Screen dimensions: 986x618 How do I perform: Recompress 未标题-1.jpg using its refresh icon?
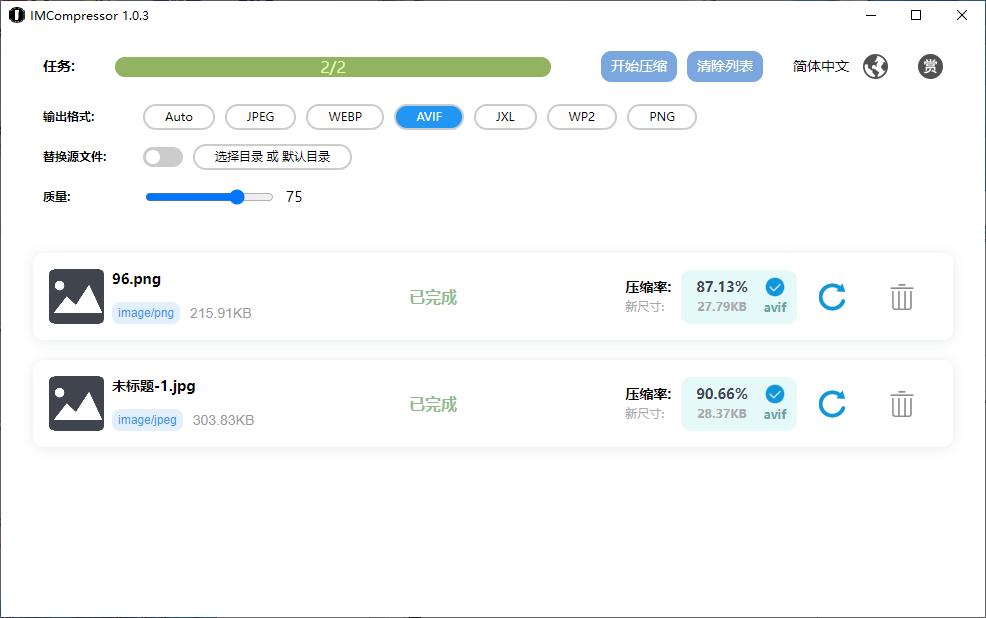[x=831, y=404]
